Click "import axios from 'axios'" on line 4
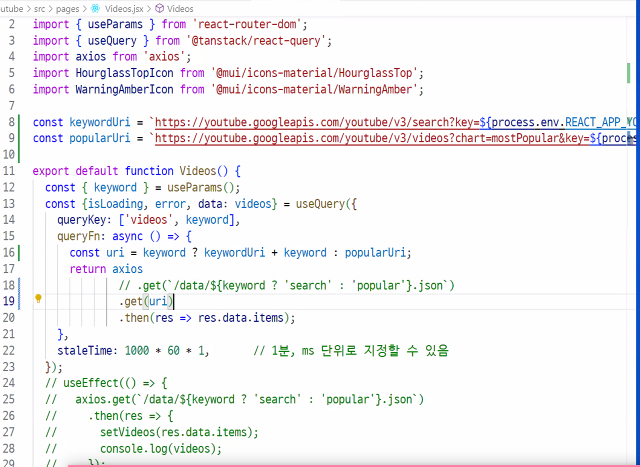This screenshot has height=467, width=640. tap(112, 57)
